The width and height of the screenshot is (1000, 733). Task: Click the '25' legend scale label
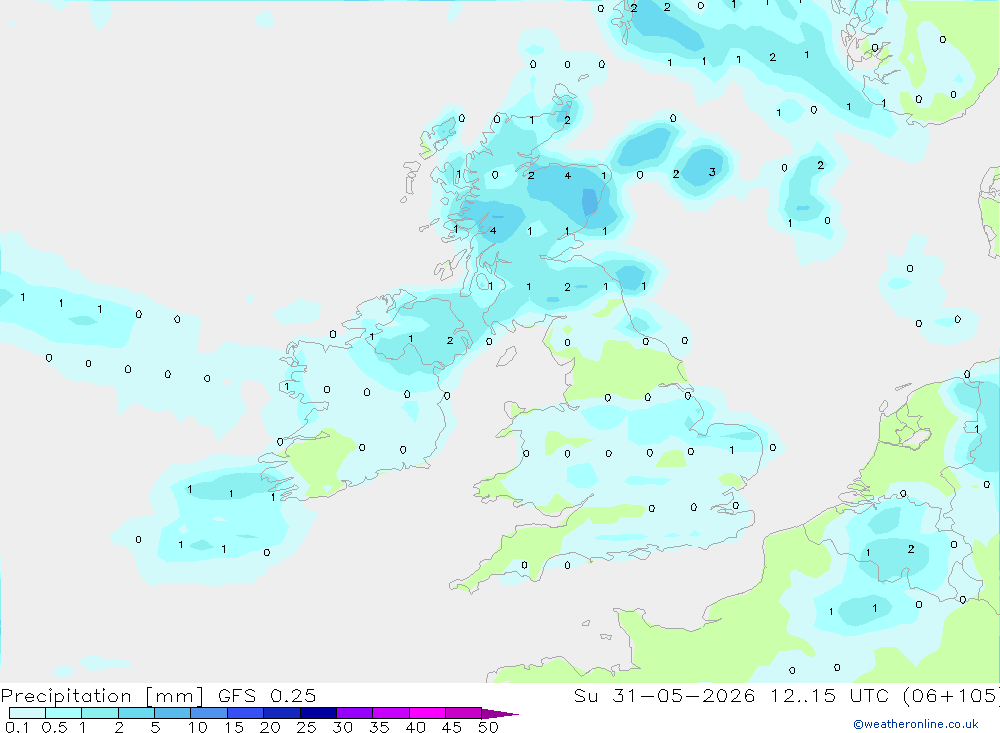(307, 727)
